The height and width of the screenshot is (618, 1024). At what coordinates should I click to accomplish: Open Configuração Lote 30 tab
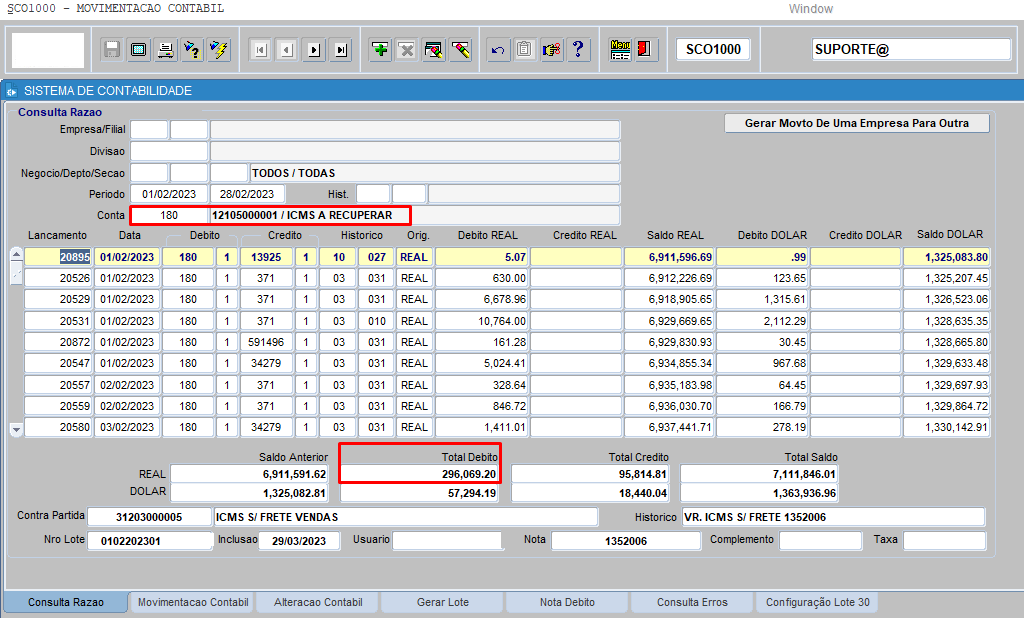tap(817, 602)
